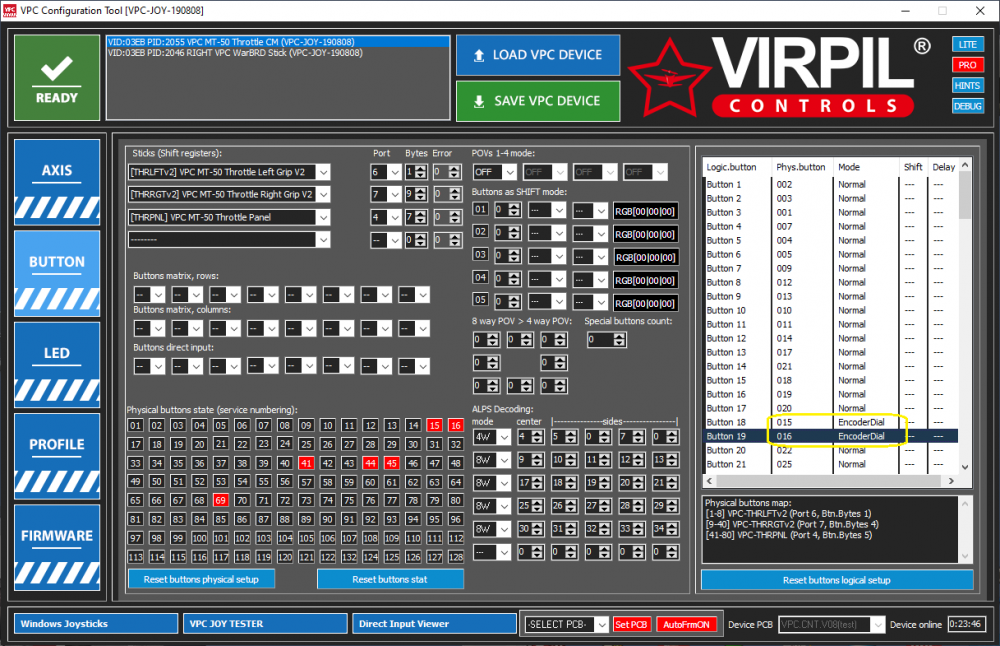Click the Virpil Controls star logo
Viewport: 1000px width, 646px height.
click(x=666, y=77)
